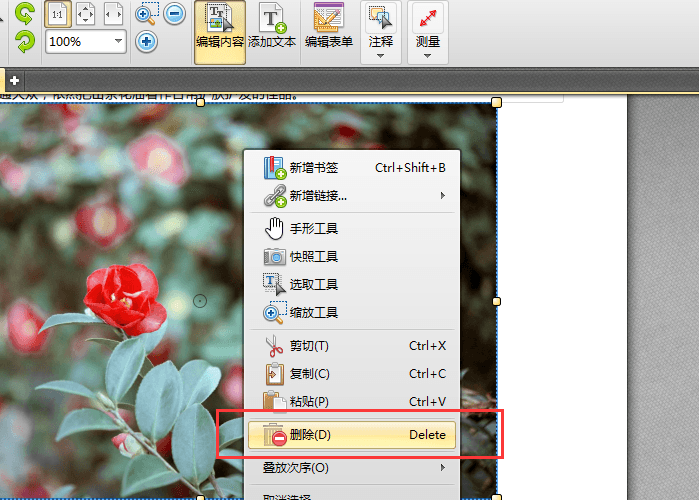Expand the 叠放次序 submenu arrow
Image resolution: width=699 pixels, height=500 pixels.
tap(443, 467)
